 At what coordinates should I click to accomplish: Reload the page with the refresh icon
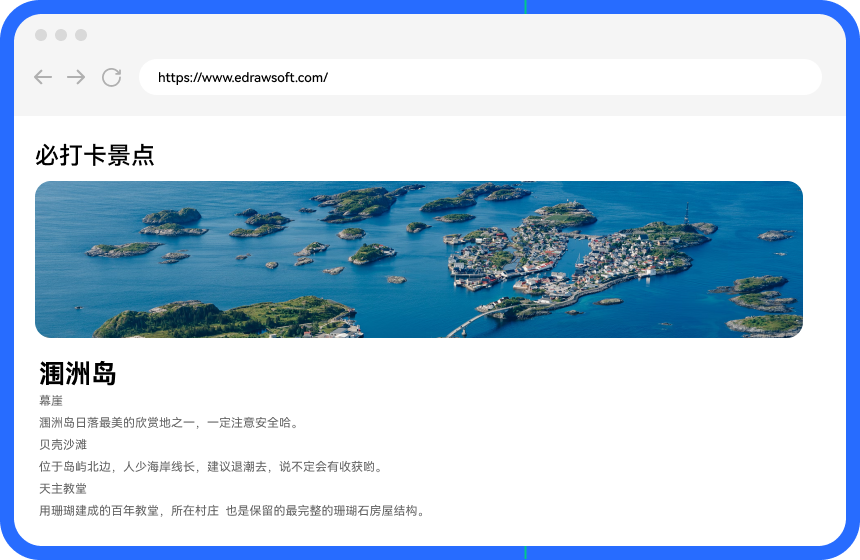[x=111, y=77]
